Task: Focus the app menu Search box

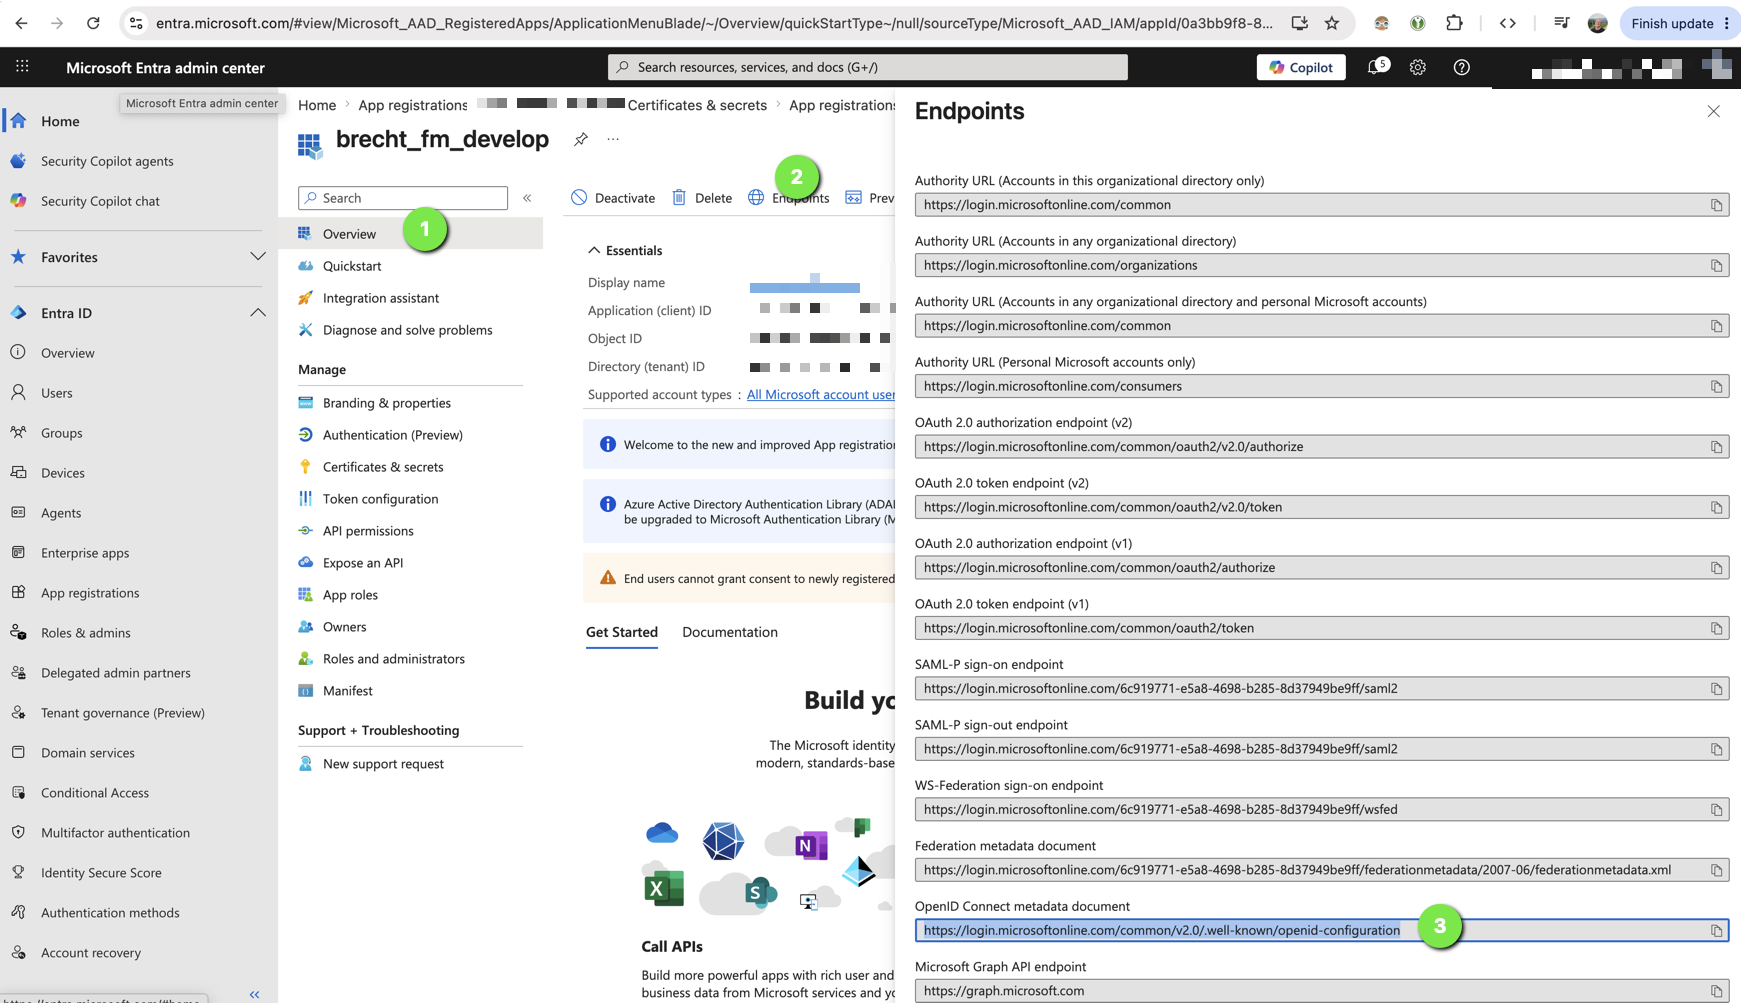Action: tap(403, 198)
